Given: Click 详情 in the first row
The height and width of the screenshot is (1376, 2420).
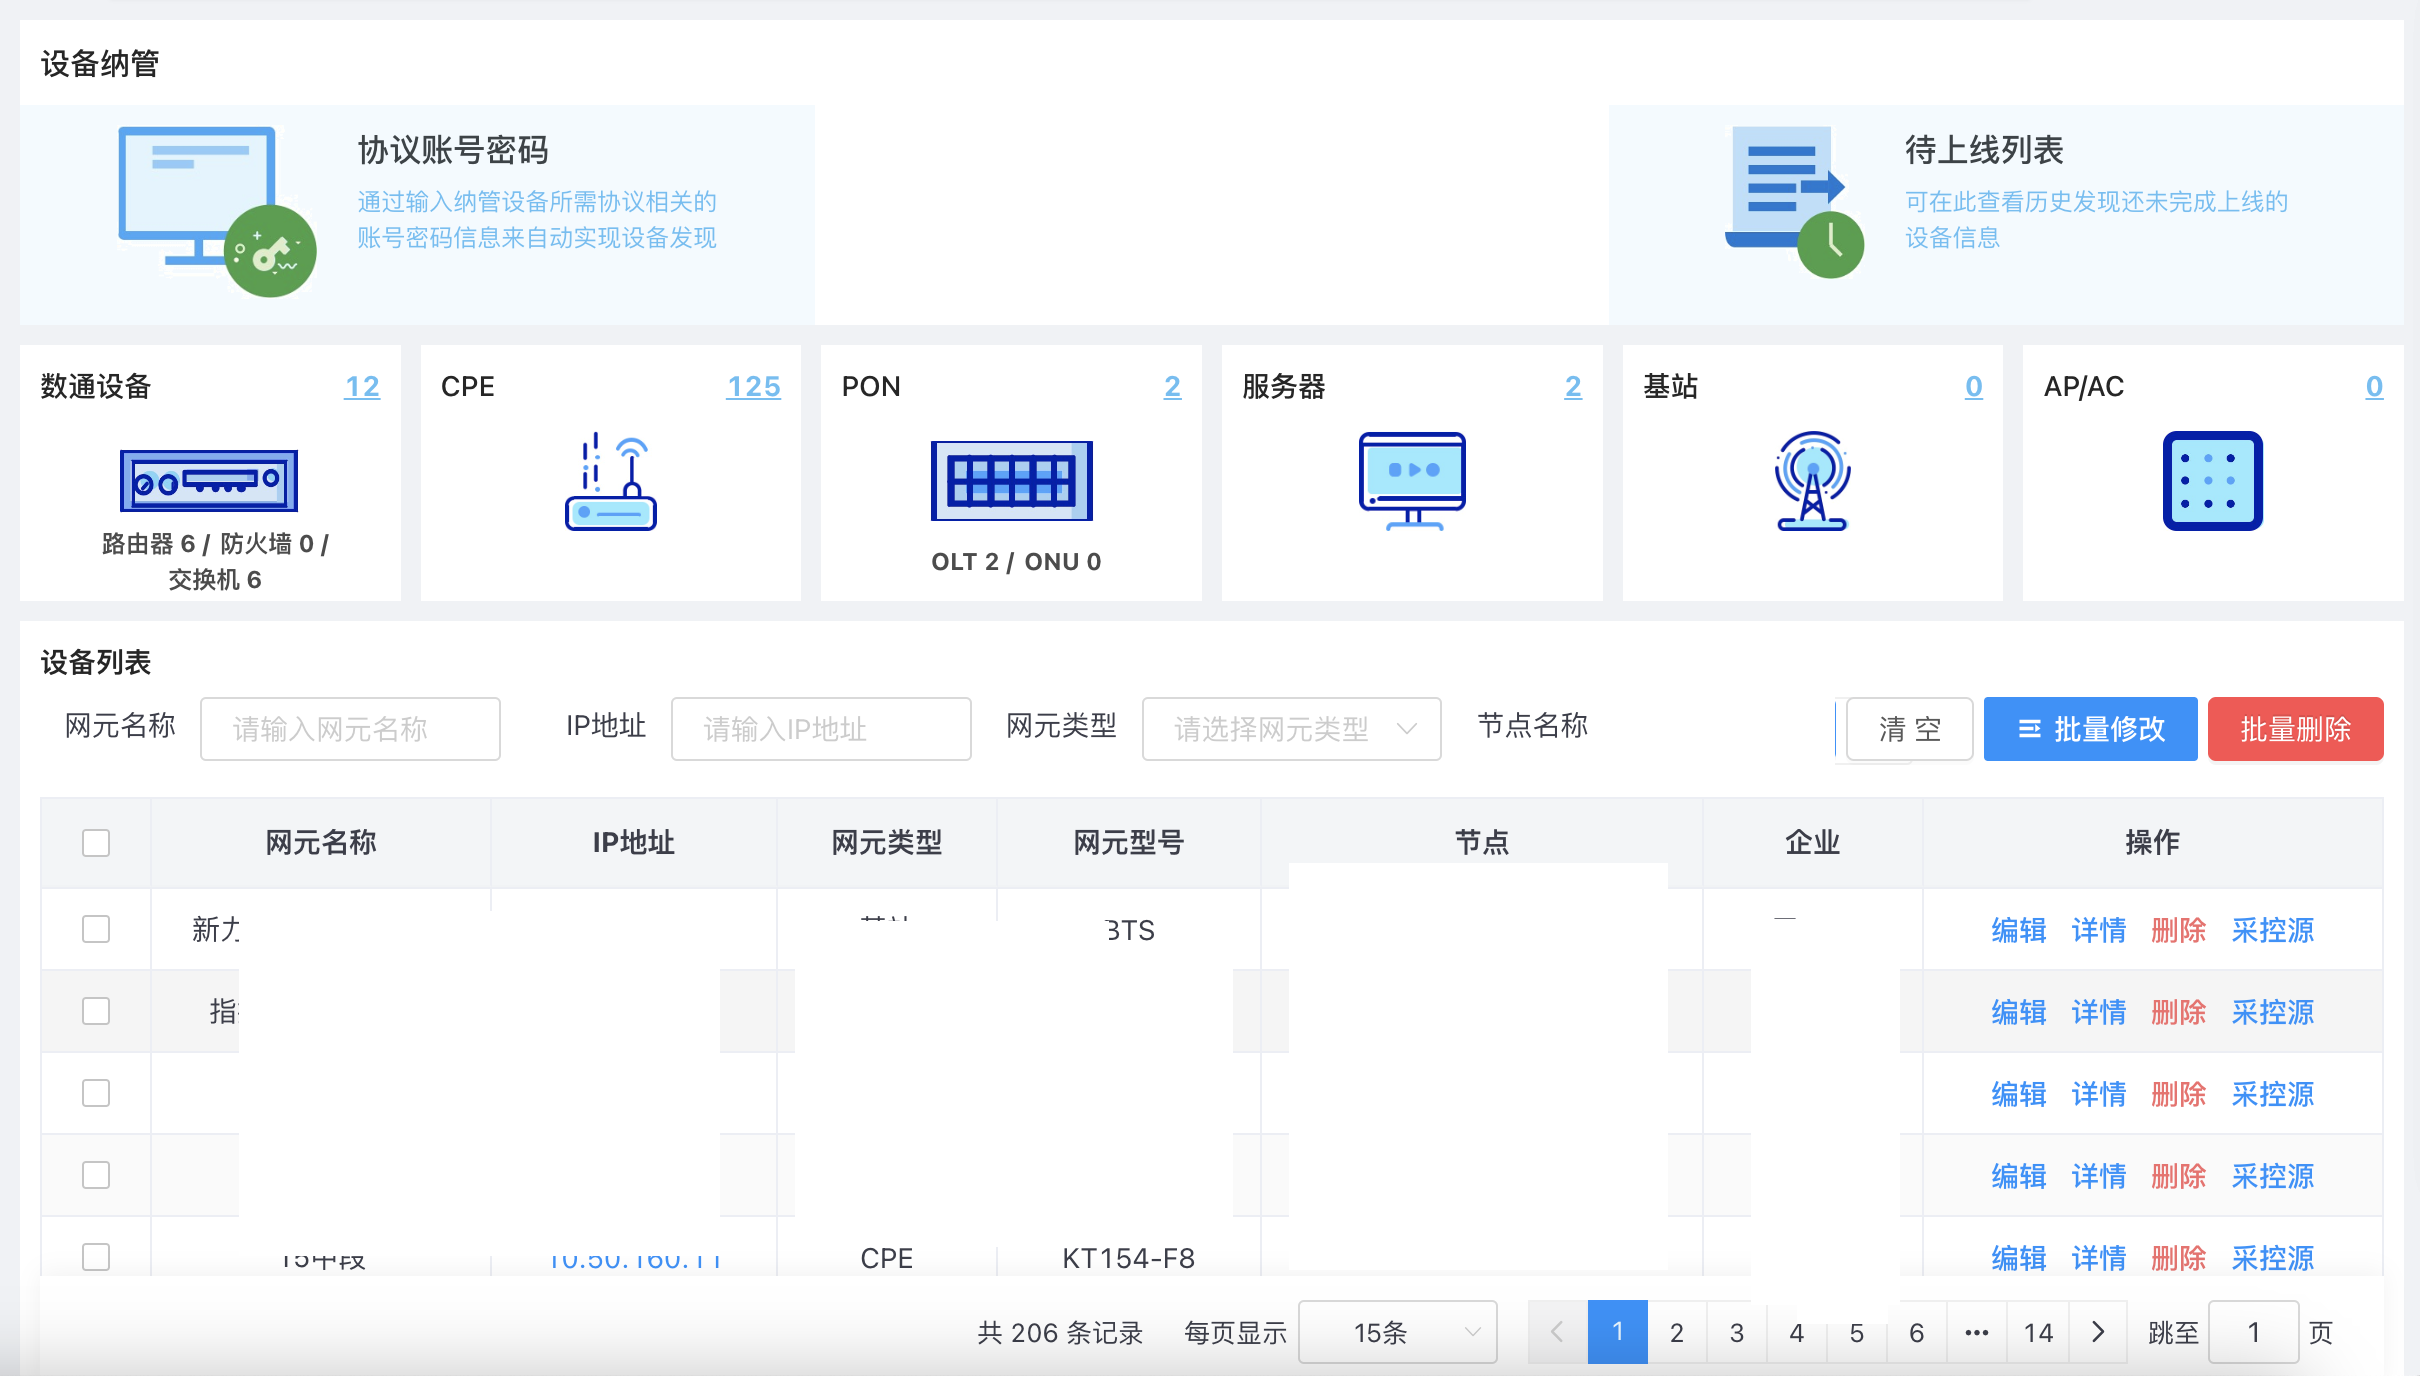Looking at the screenshot, I should pos(2099,930).
